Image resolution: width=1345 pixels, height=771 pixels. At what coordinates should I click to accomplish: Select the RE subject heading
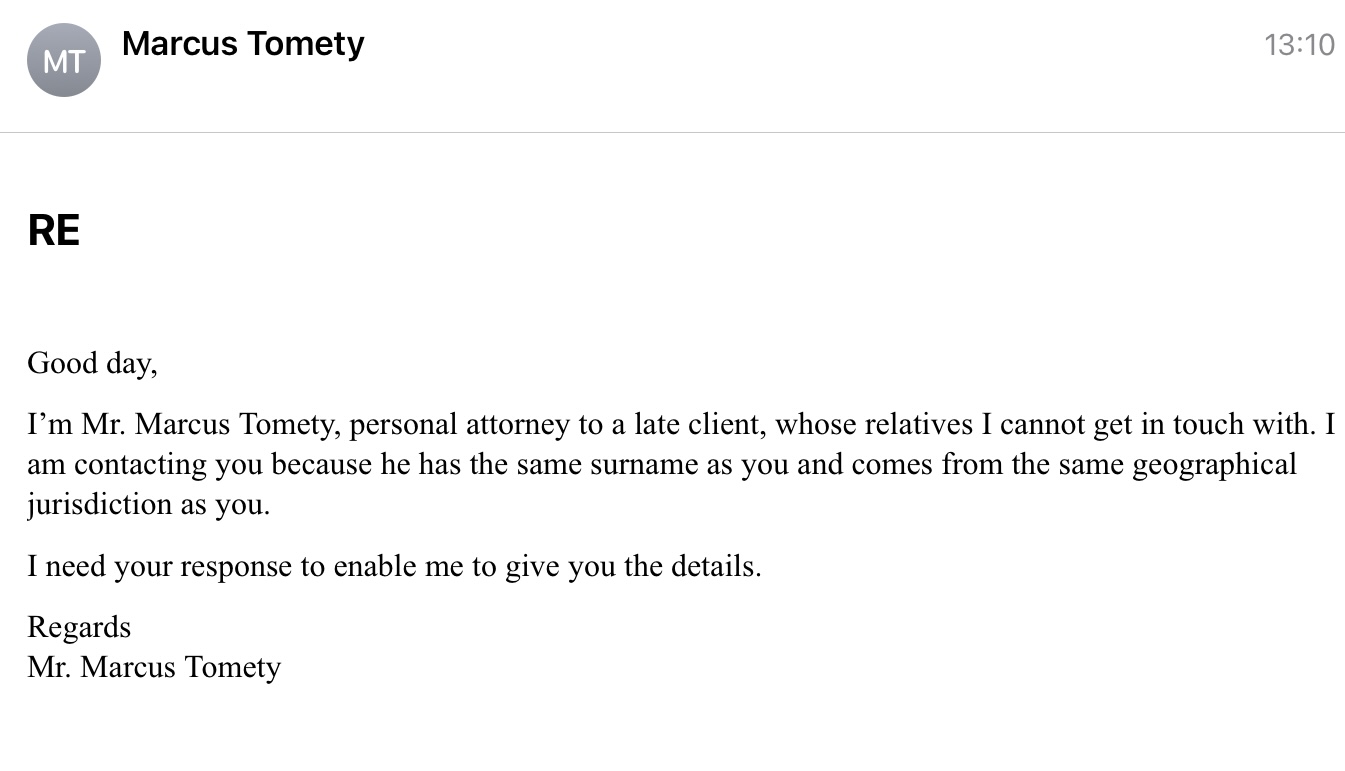click(54, 231)
